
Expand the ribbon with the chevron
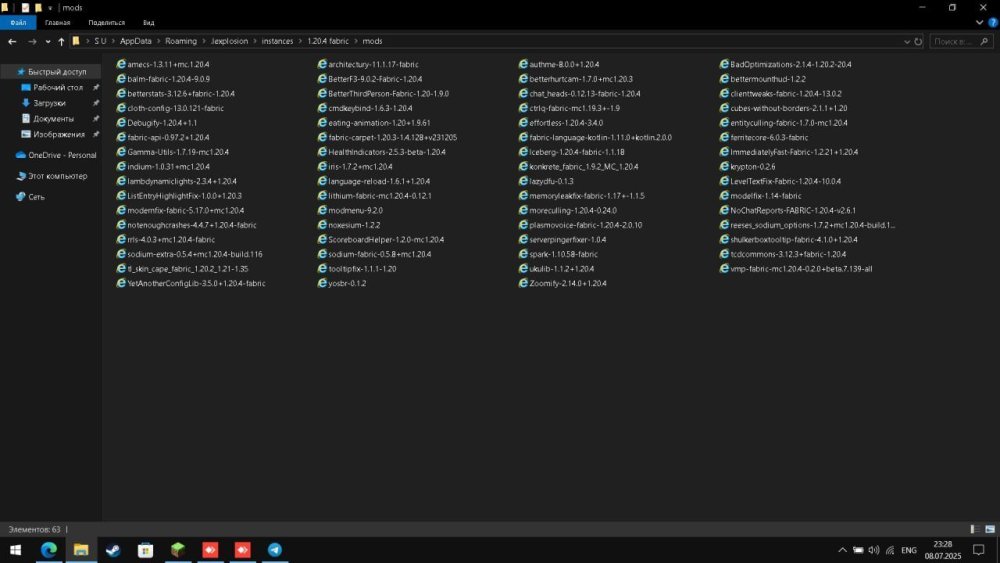pyautogui.click(x=980, y=22)
